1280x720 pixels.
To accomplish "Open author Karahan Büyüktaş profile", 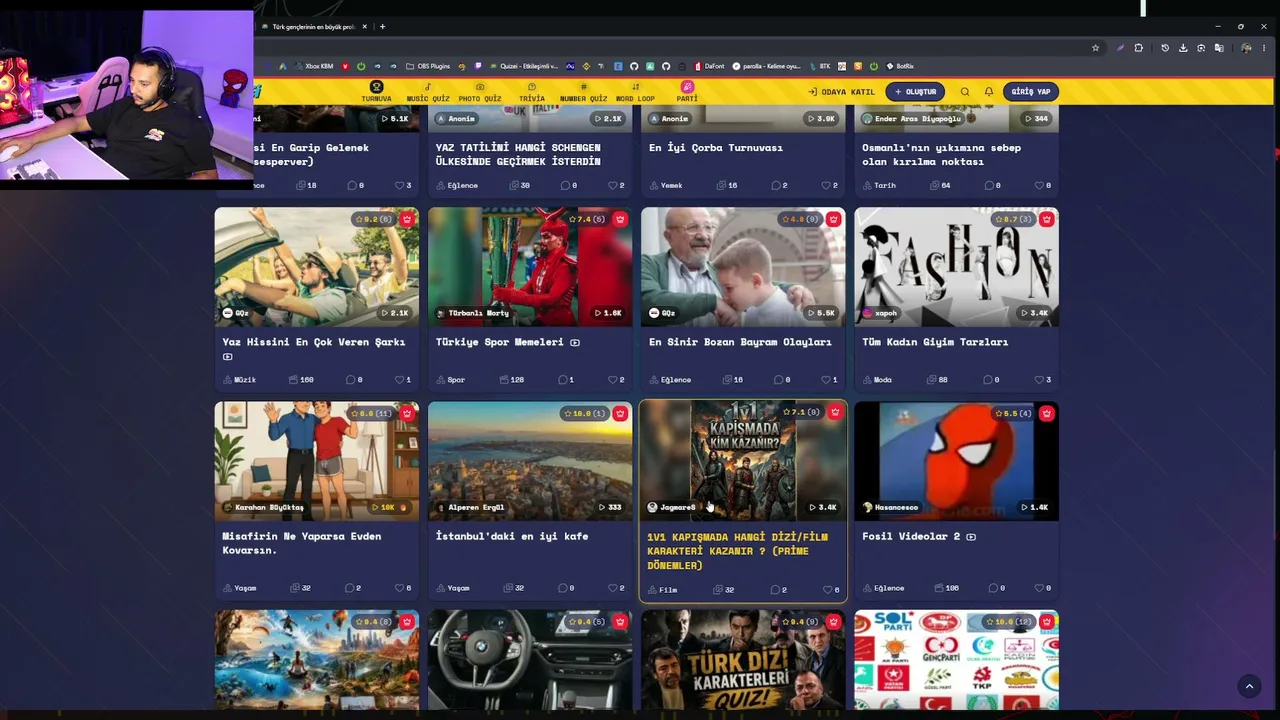I will [263, 507].
